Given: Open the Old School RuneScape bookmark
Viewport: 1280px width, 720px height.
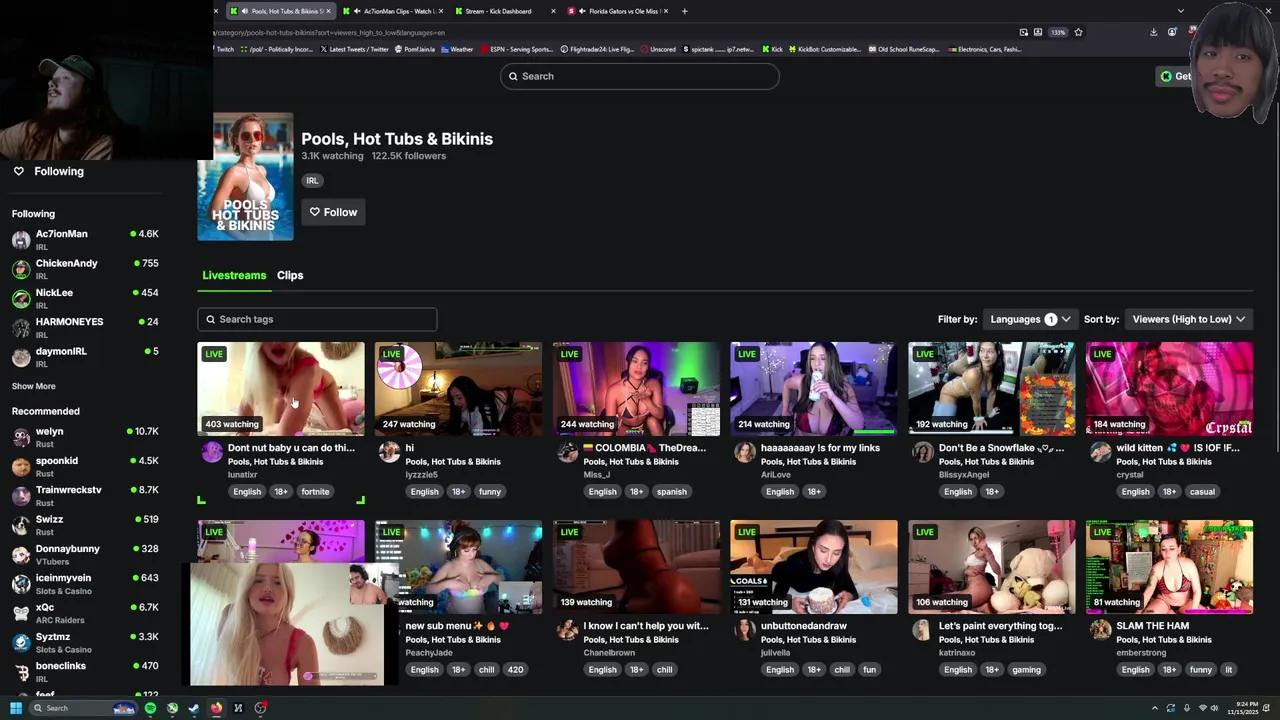Looking at the screenshot, I should pyautogui.click(x=904, y=49).
